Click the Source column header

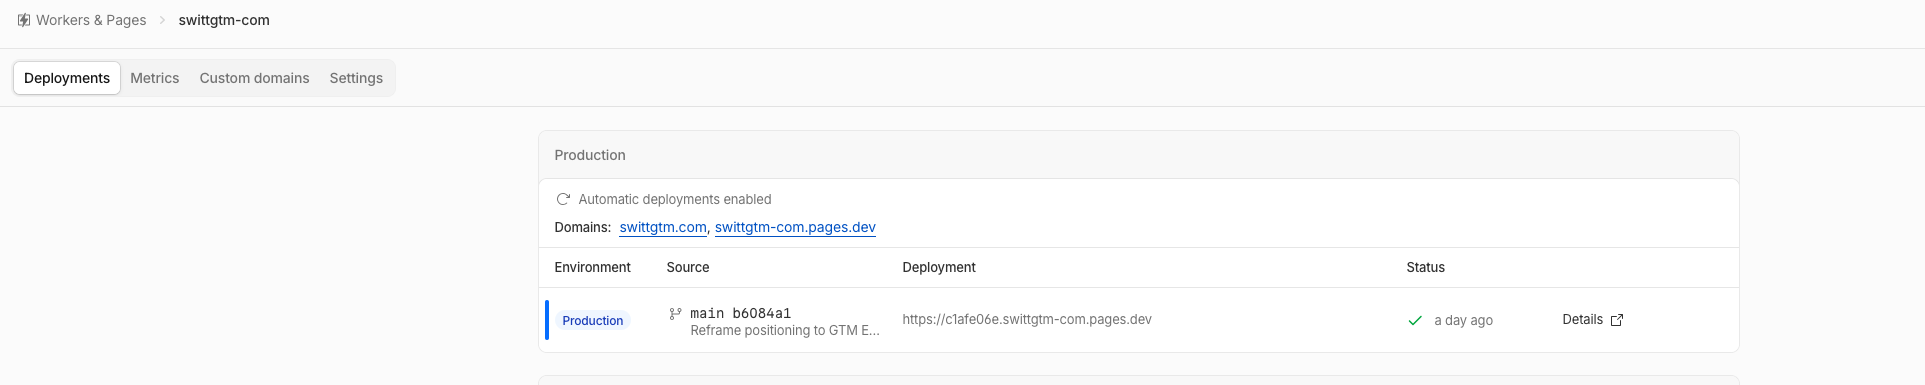click(x=688, y=267)
